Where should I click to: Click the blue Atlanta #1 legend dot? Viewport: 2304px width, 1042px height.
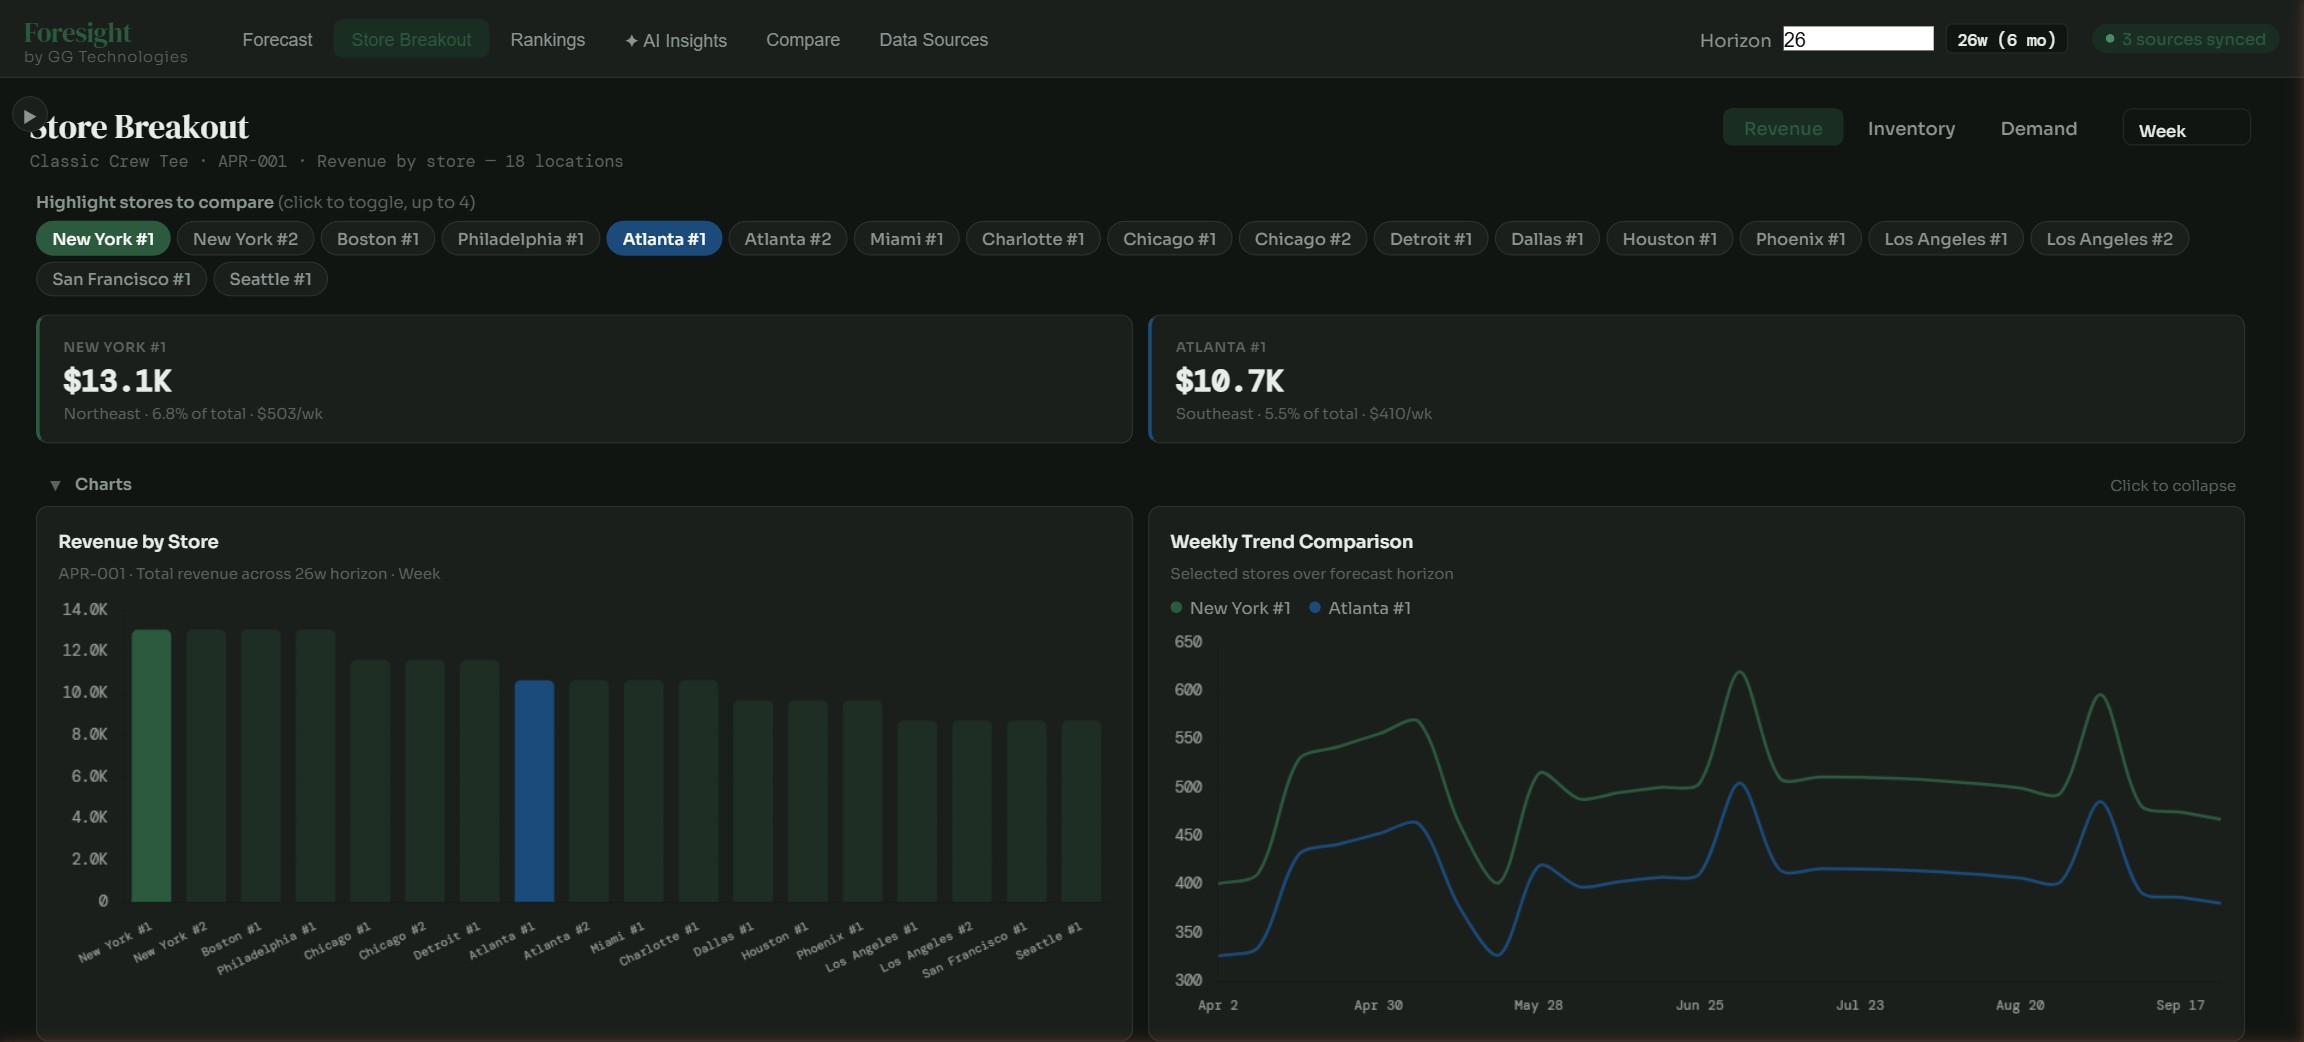1314,608
